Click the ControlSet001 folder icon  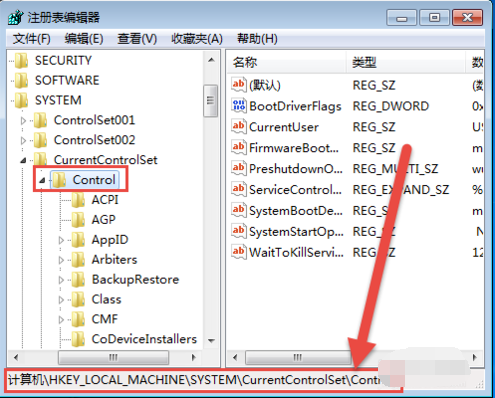coord(41,120)
